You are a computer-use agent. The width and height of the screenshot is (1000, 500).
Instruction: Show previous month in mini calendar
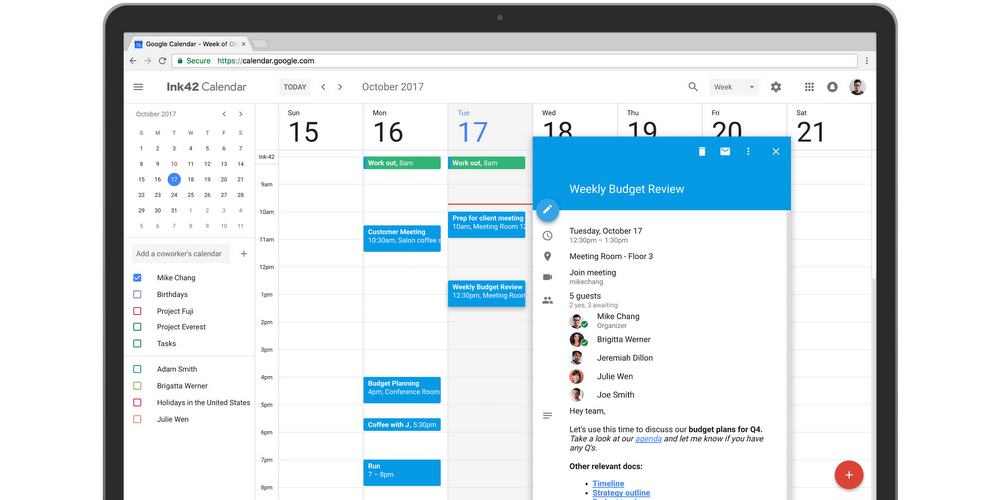point(224,114)
